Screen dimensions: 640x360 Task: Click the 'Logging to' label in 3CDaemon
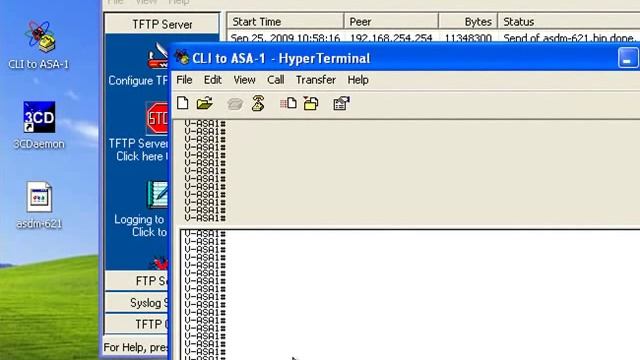[139, 219]
